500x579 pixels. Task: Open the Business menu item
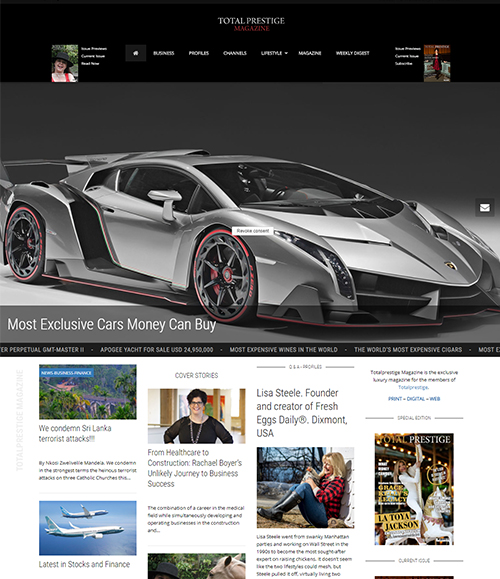[x=164, y=53]
